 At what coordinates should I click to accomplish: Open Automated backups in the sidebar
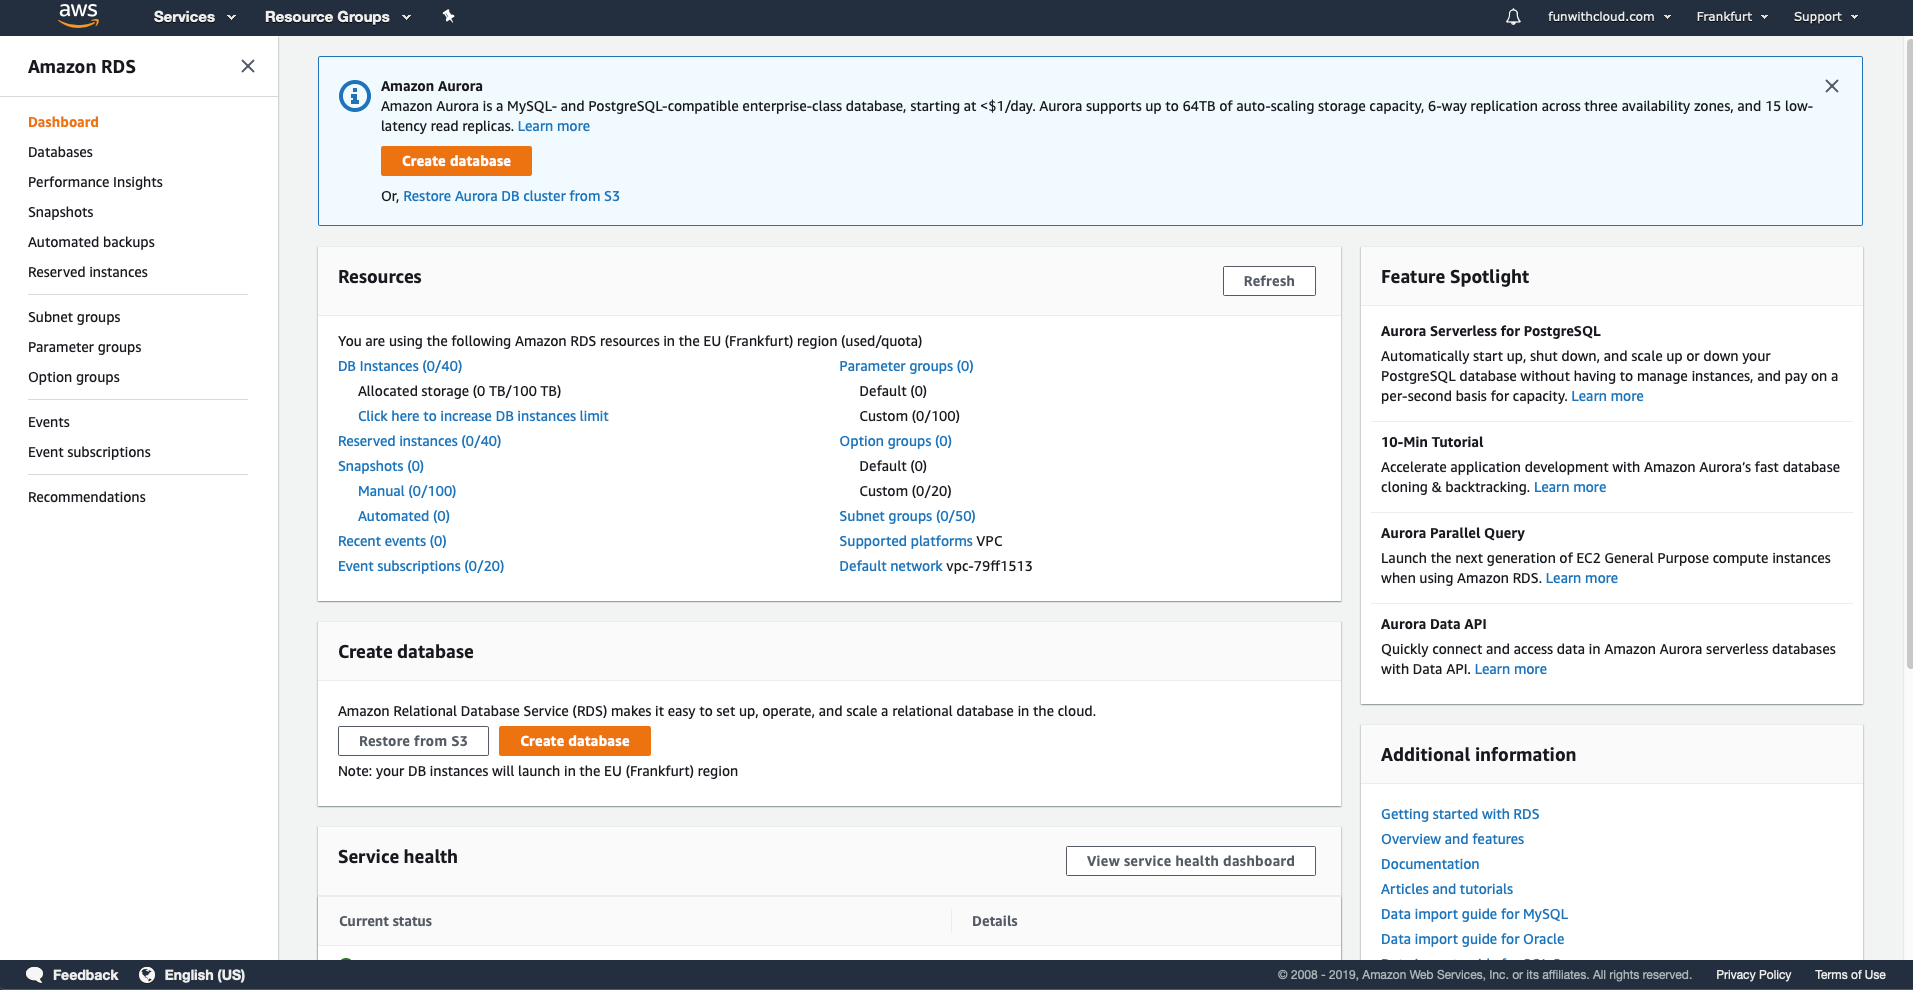tap(91, 242)
